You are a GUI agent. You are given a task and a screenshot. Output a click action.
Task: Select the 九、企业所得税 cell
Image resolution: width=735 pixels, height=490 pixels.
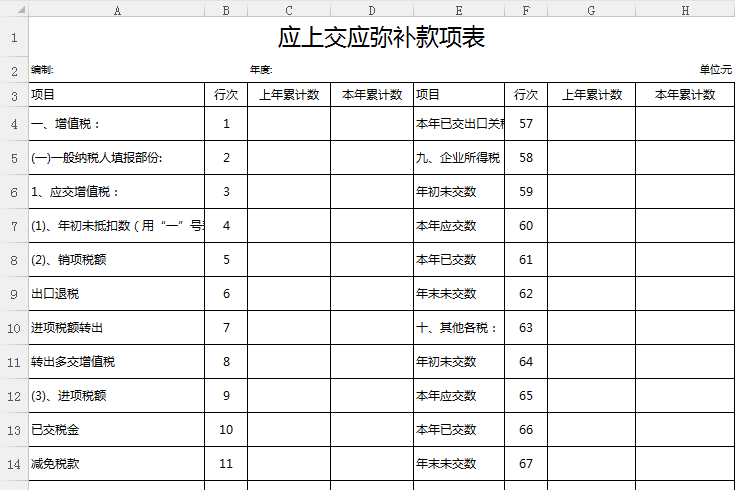pos(458,158)
